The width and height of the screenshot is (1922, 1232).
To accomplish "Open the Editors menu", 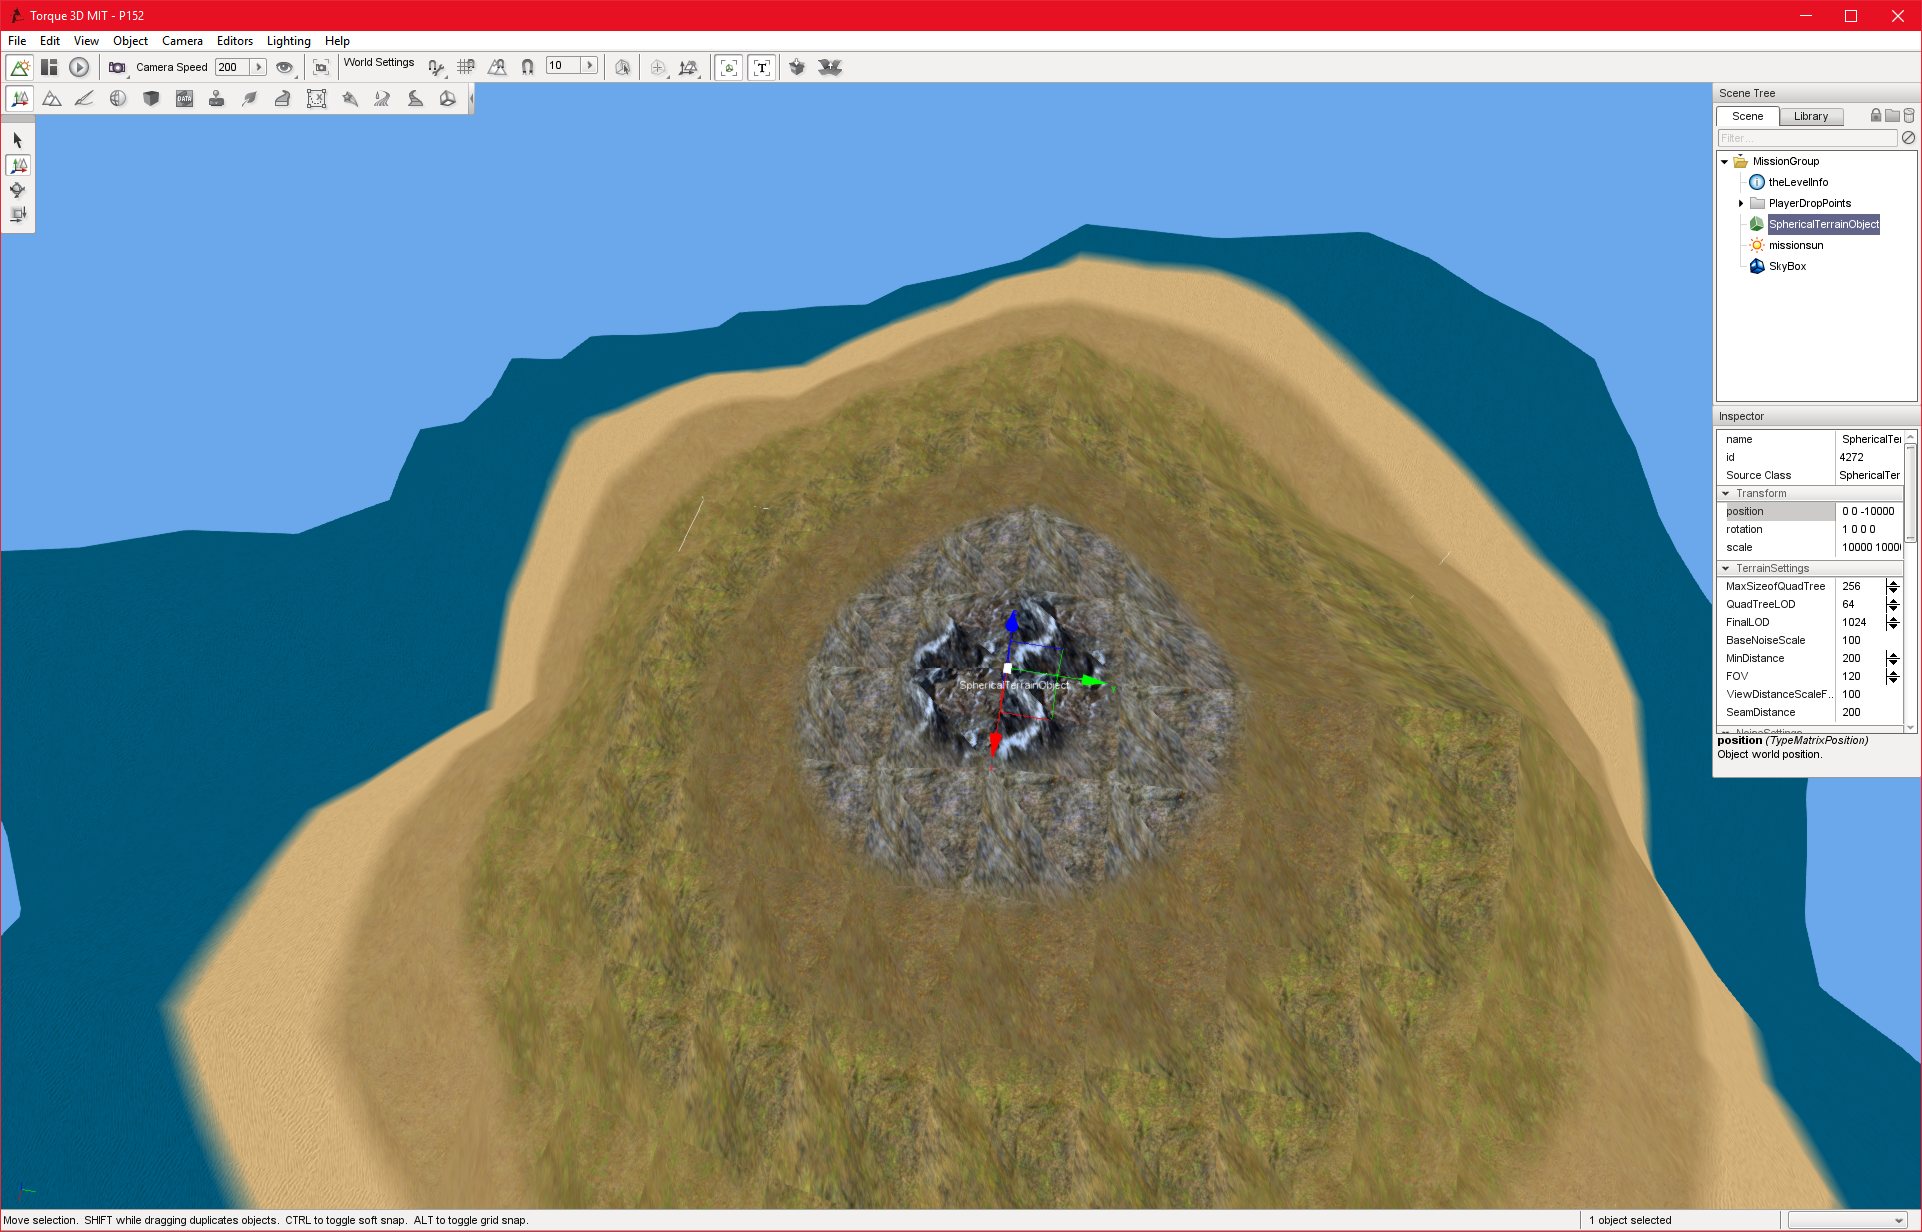I will tap(235, 41).
